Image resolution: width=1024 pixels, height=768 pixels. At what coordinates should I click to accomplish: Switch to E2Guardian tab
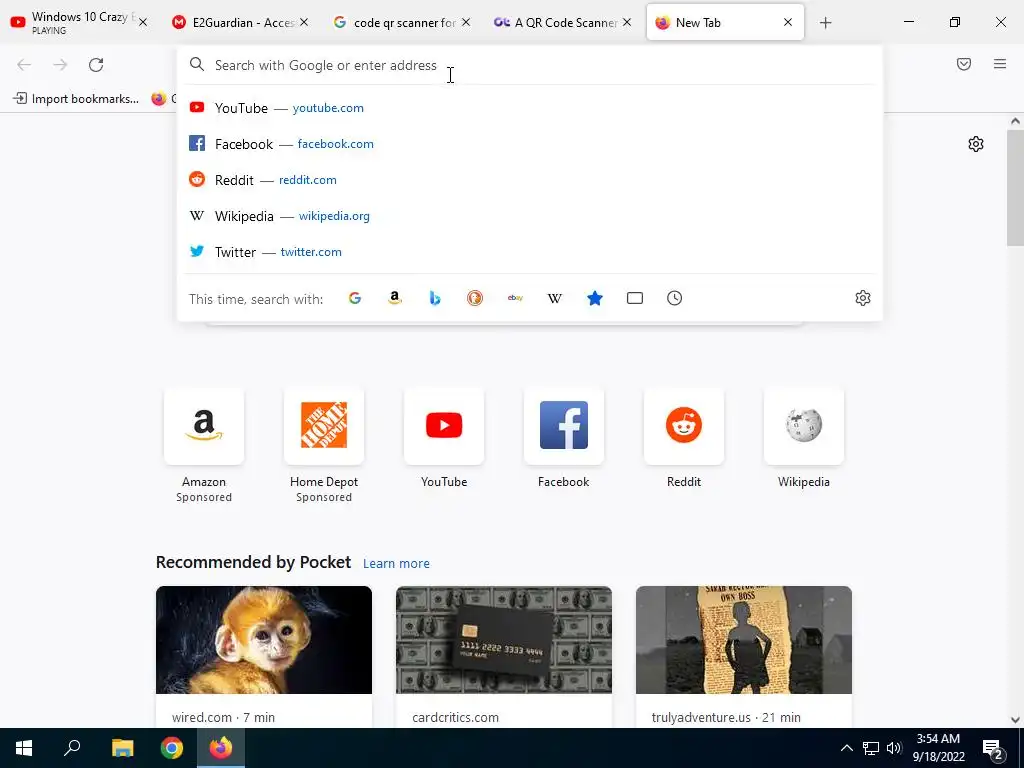tap(238, 22)
